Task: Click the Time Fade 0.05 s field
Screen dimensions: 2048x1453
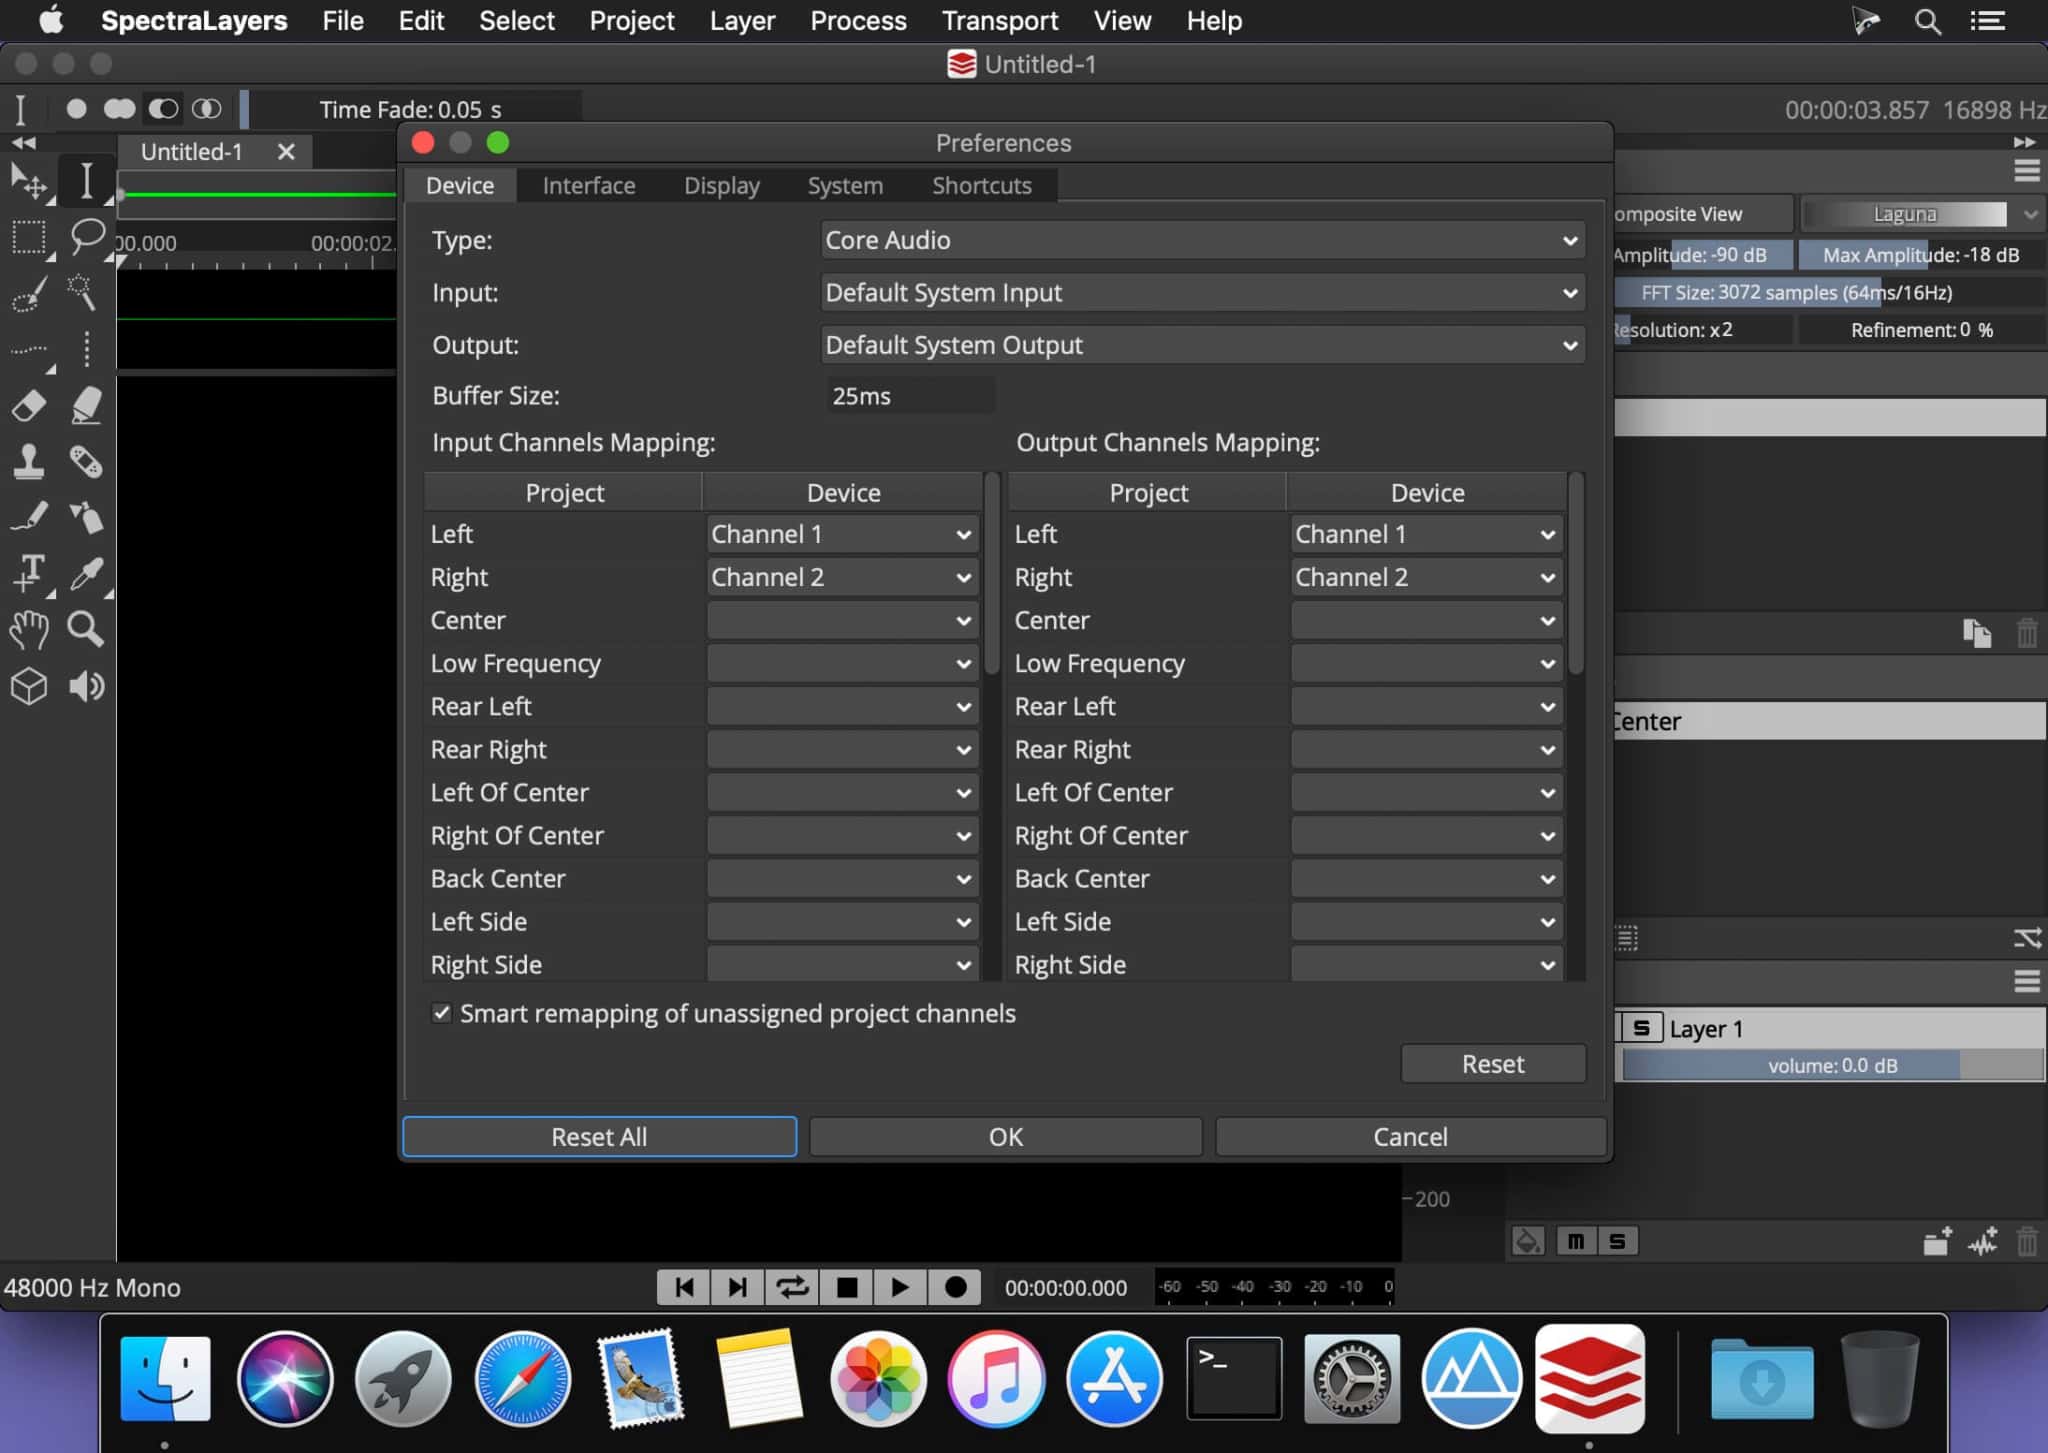Action: tap(412, 108)
